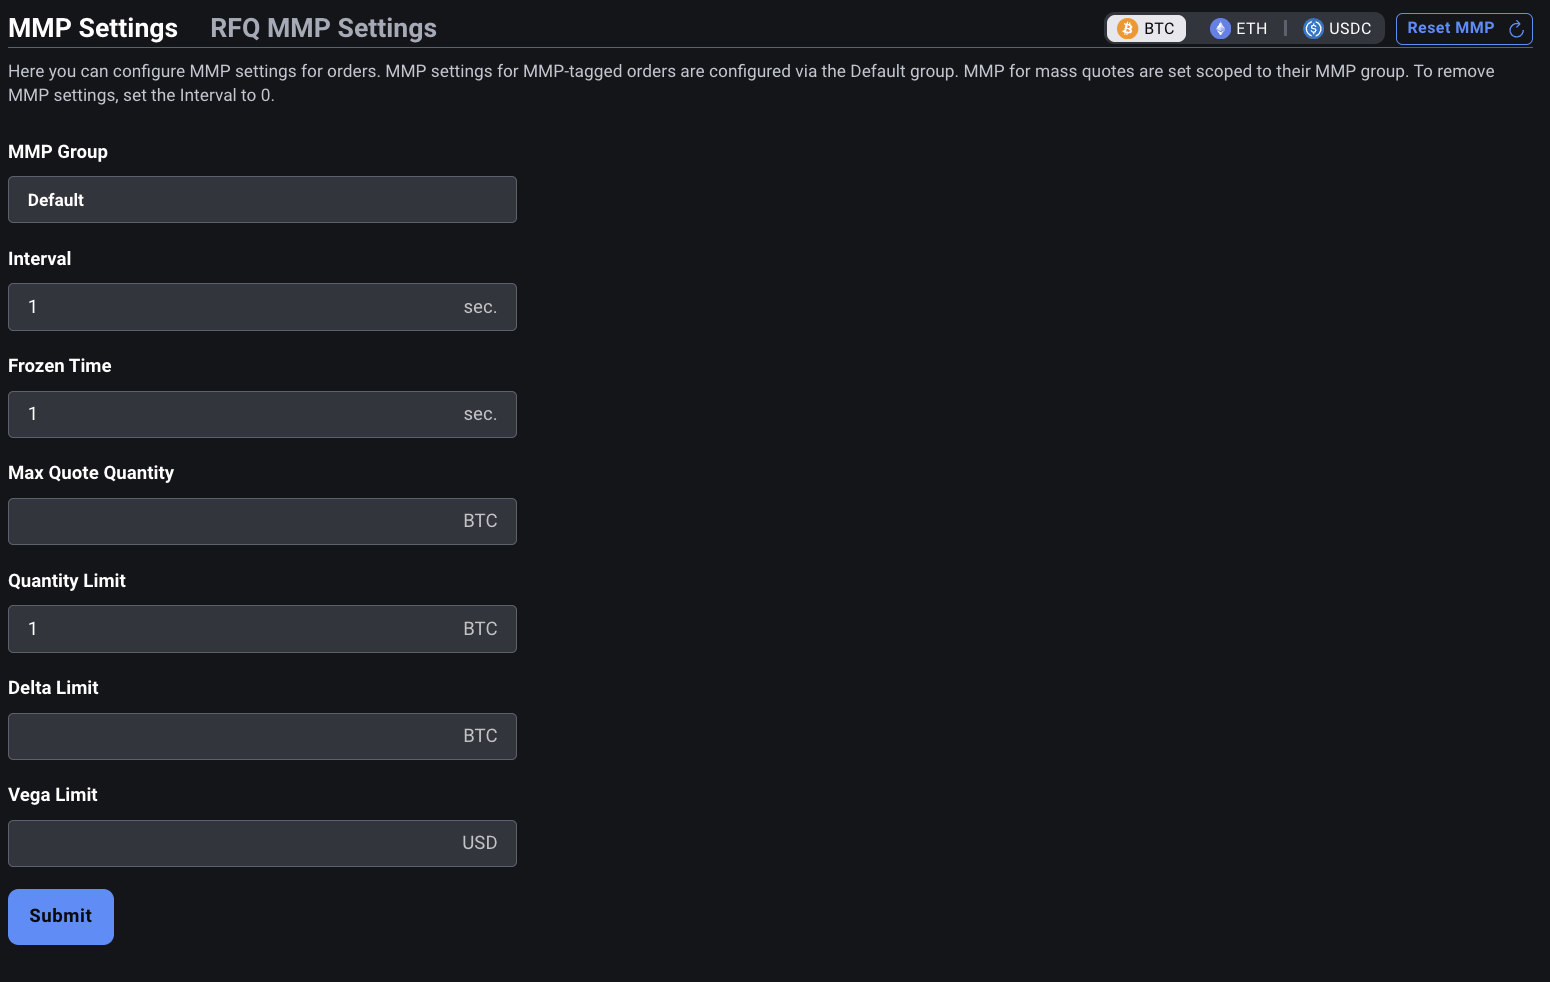Click the orange Bitcoin coin icon
The height and width of the screenshot is (982, 1550).
[x=1127, y=29]
